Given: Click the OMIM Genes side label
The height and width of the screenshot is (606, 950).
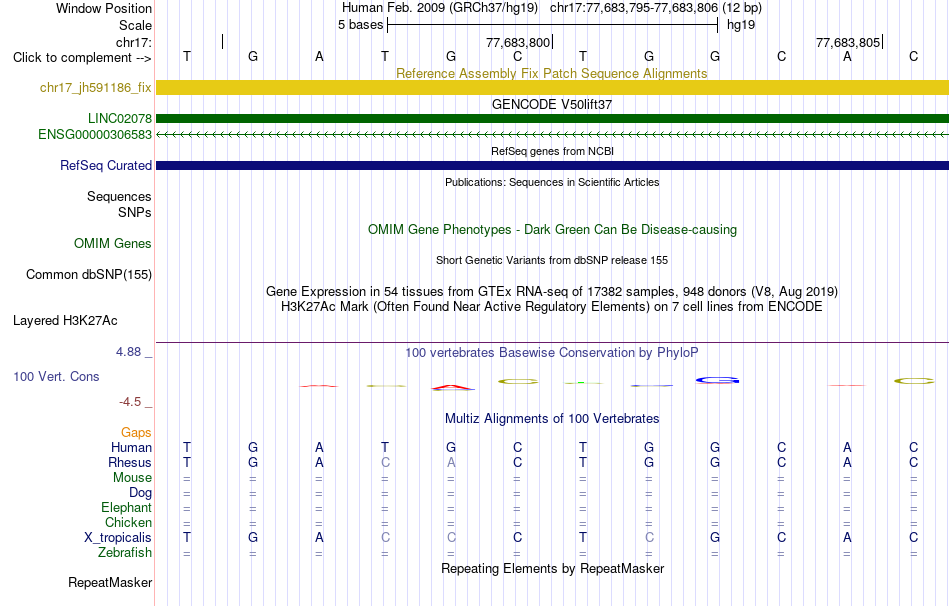Looking at the screenshot, I should tap(113, 244).
